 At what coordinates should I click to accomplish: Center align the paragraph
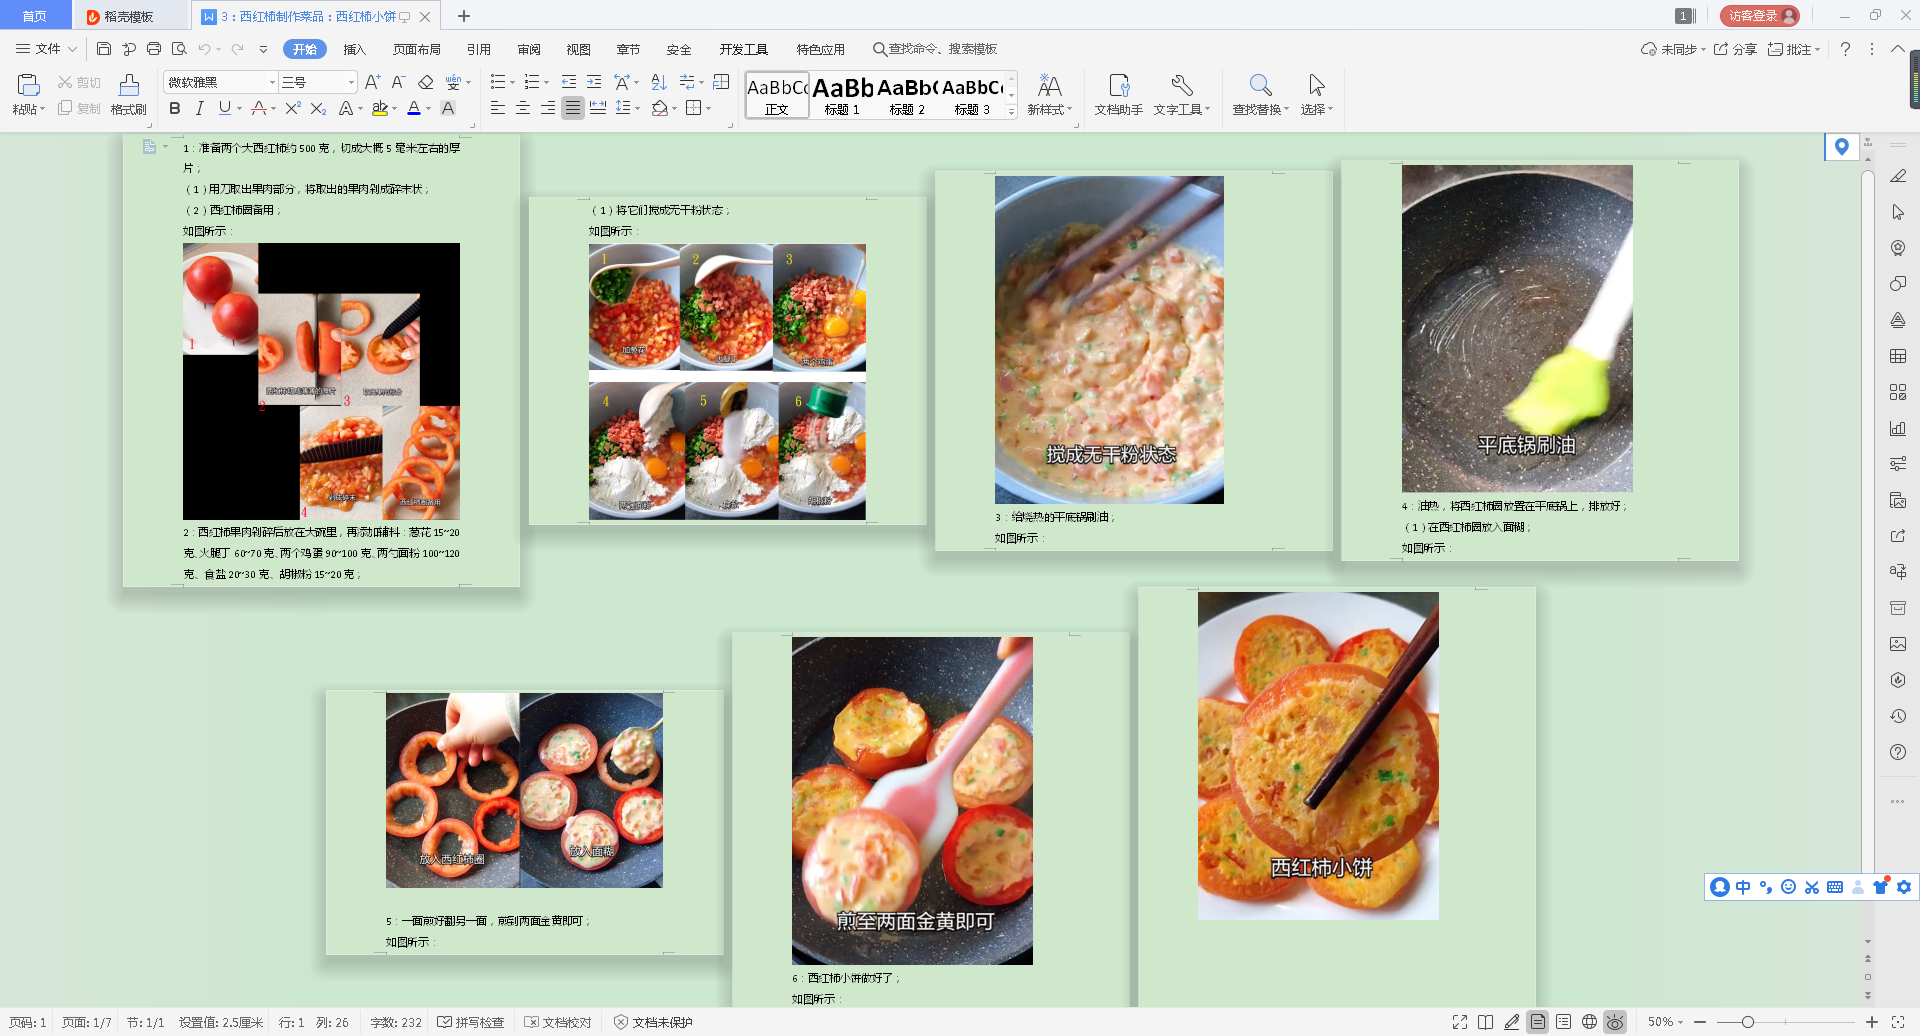click(x=523, y=108)
